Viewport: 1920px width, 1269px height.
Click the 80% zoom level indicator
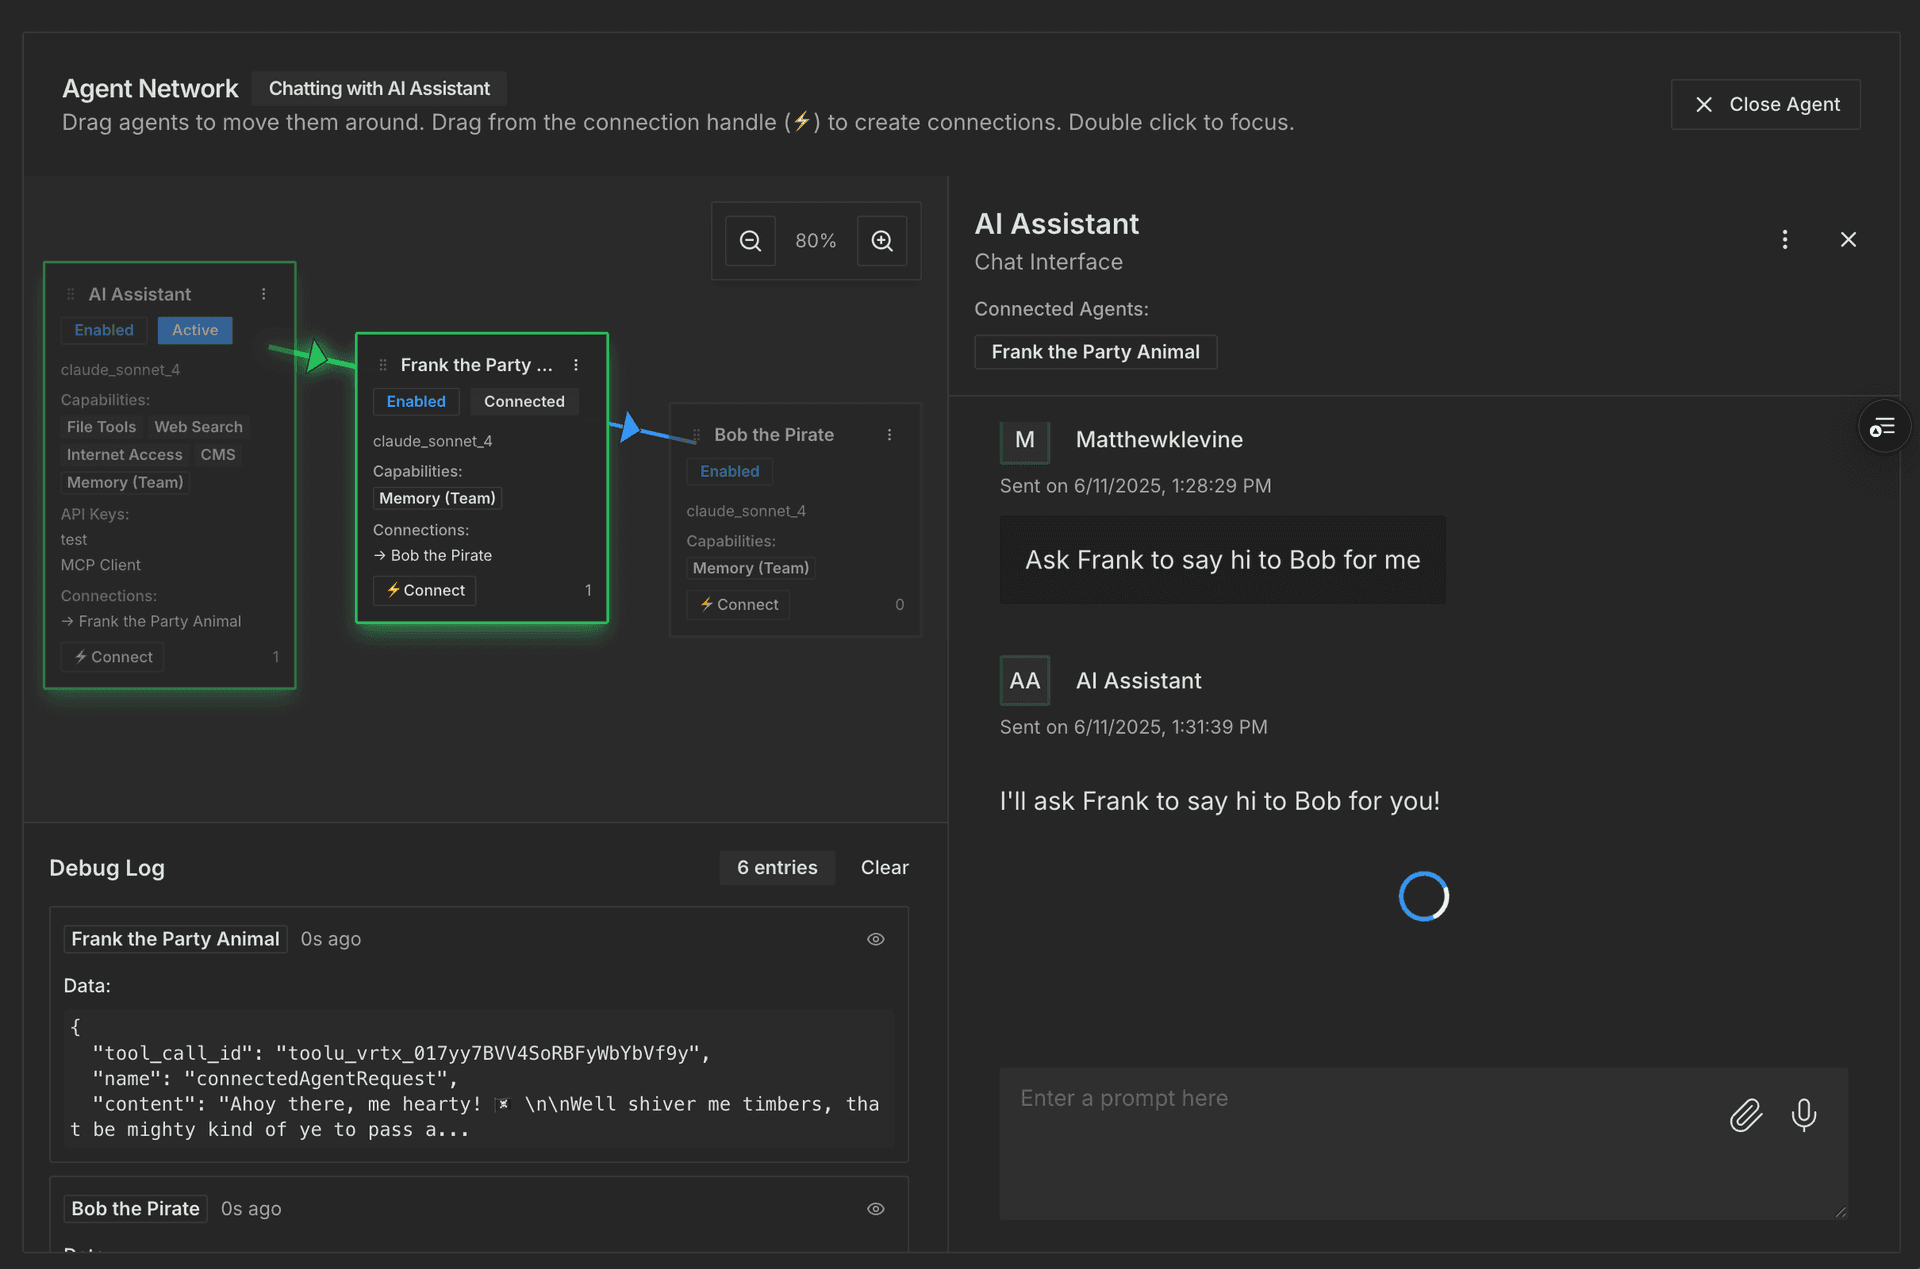point(815,241)
